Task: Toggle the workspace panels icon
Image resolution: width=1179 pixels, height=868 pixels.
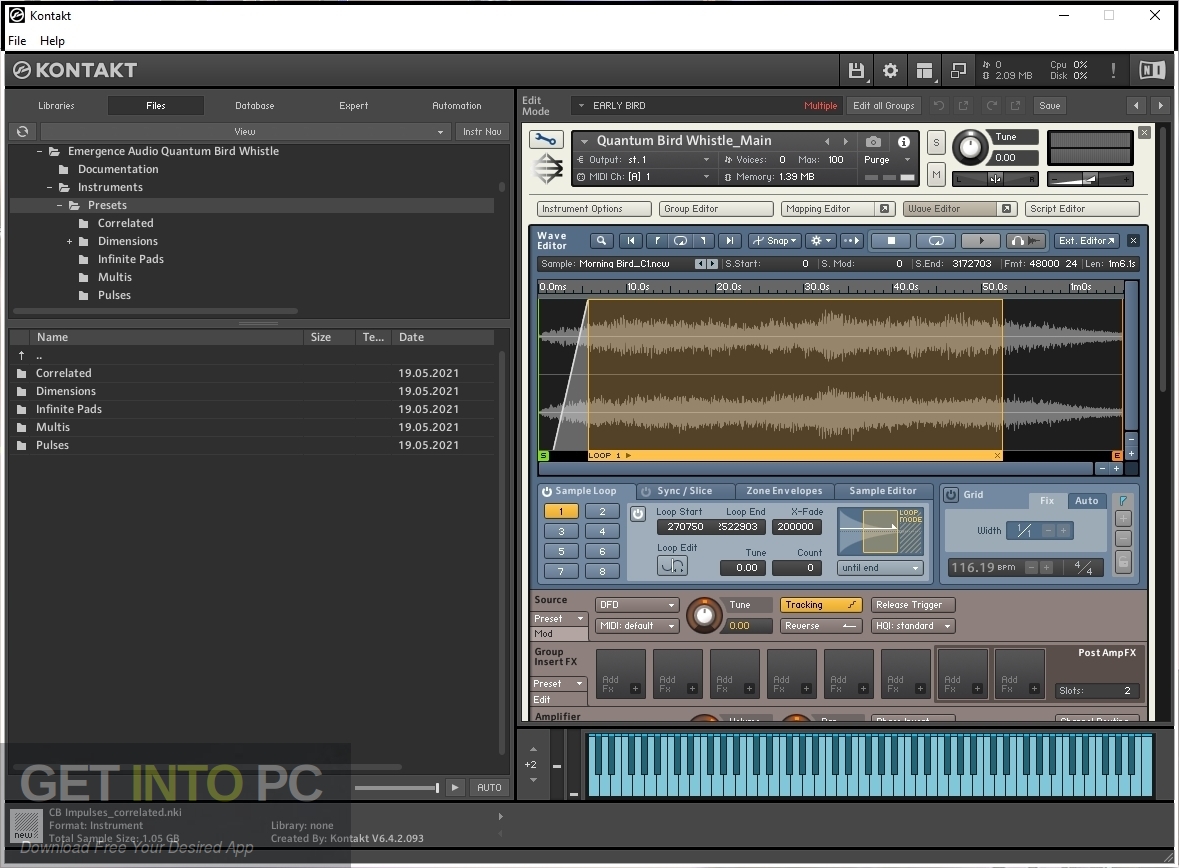Action: pos(924,71)
